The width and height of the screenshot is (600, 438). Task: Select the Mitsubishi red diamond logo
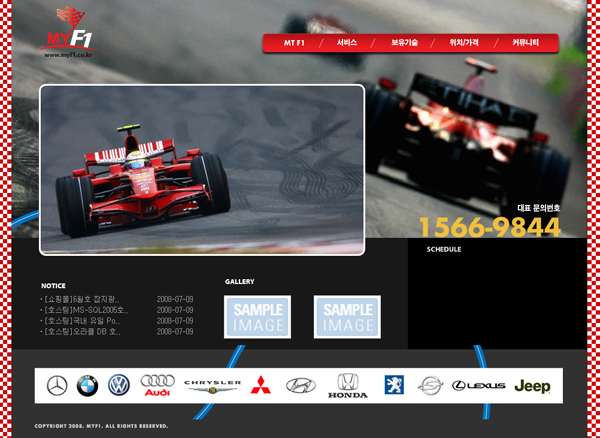pyautogui.click(x=260, y=386)
